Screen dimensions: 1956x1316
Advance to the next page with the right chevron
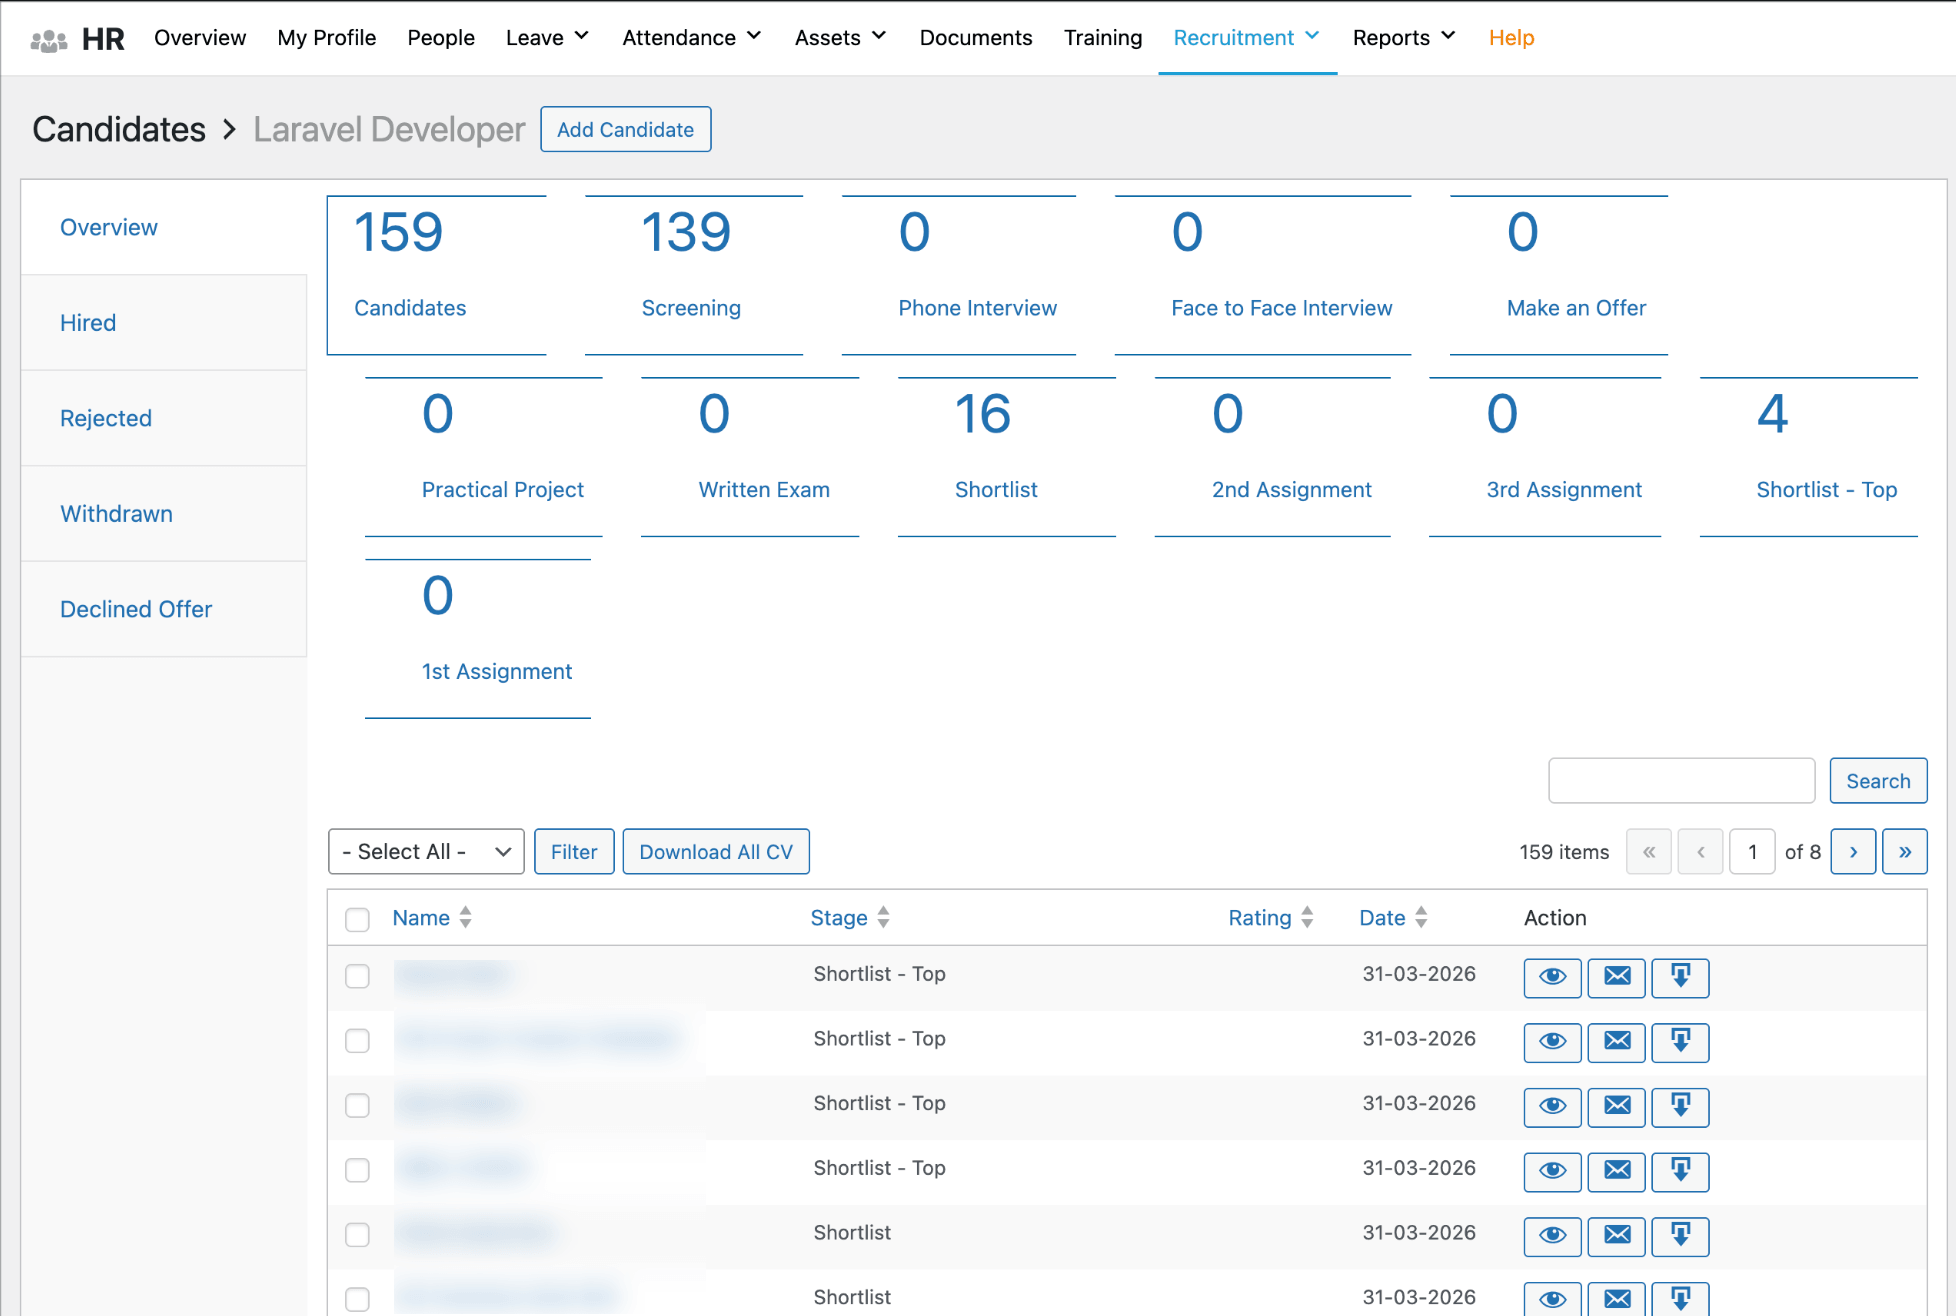coord(1853,851)
